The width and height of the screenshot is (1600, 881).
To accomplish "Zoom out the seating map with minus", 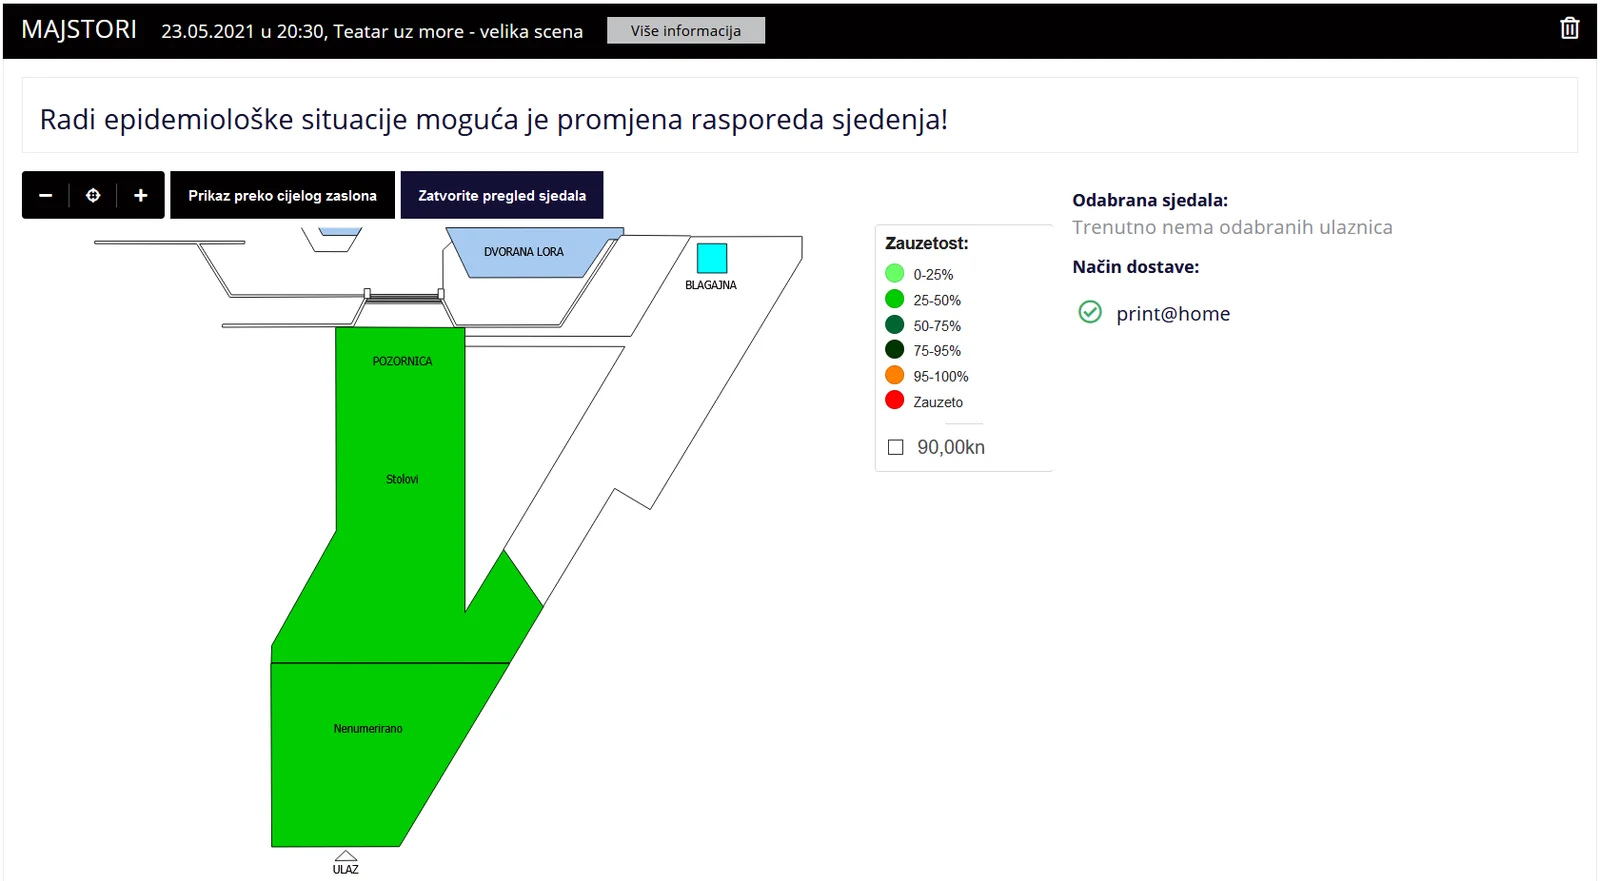I will tap(46, 196).
